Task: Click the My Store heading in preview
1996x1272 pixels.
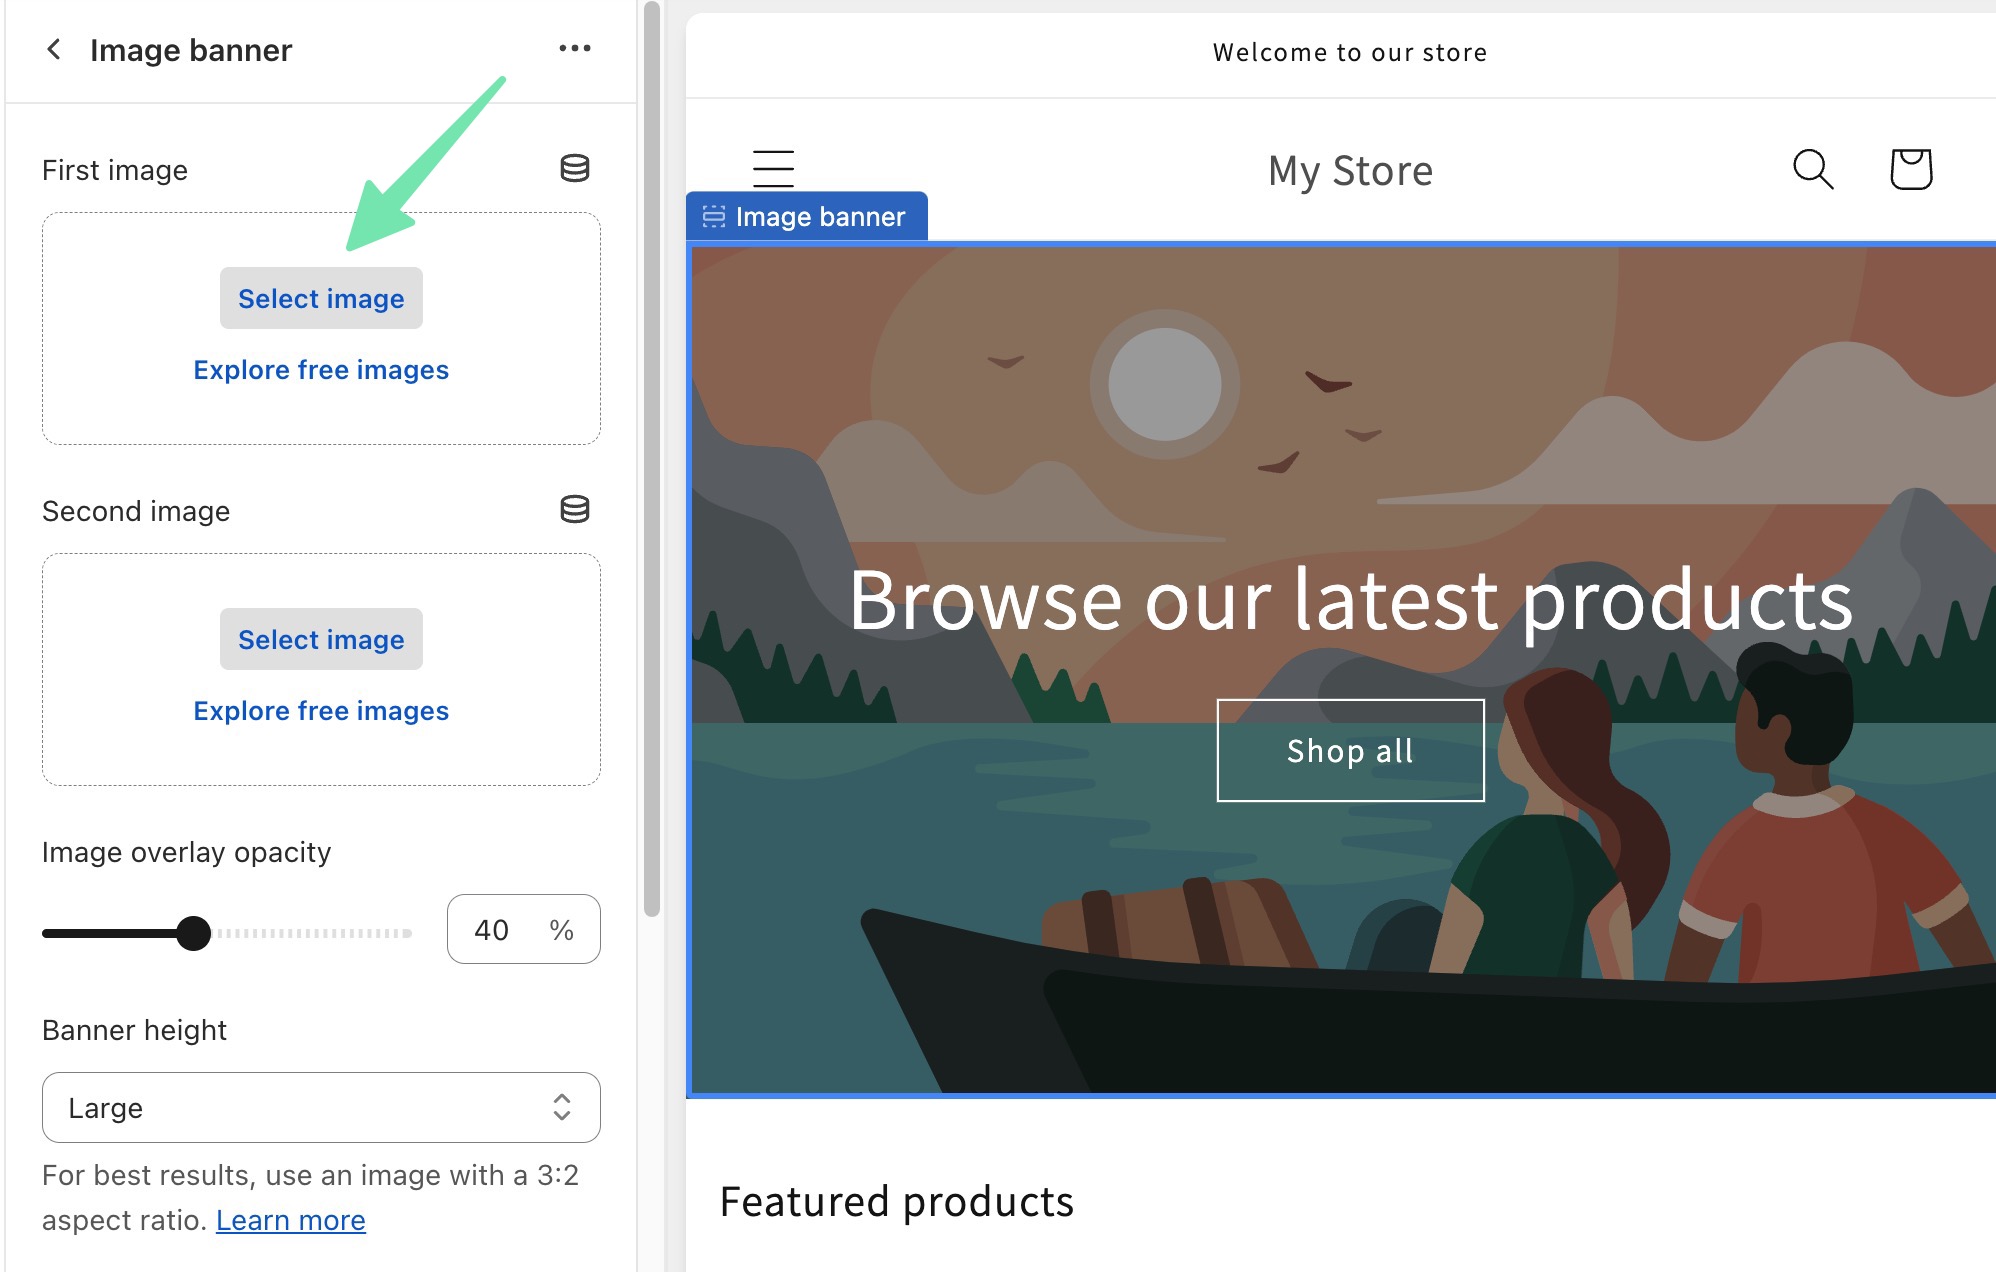Action: [x=1349, y=170]
